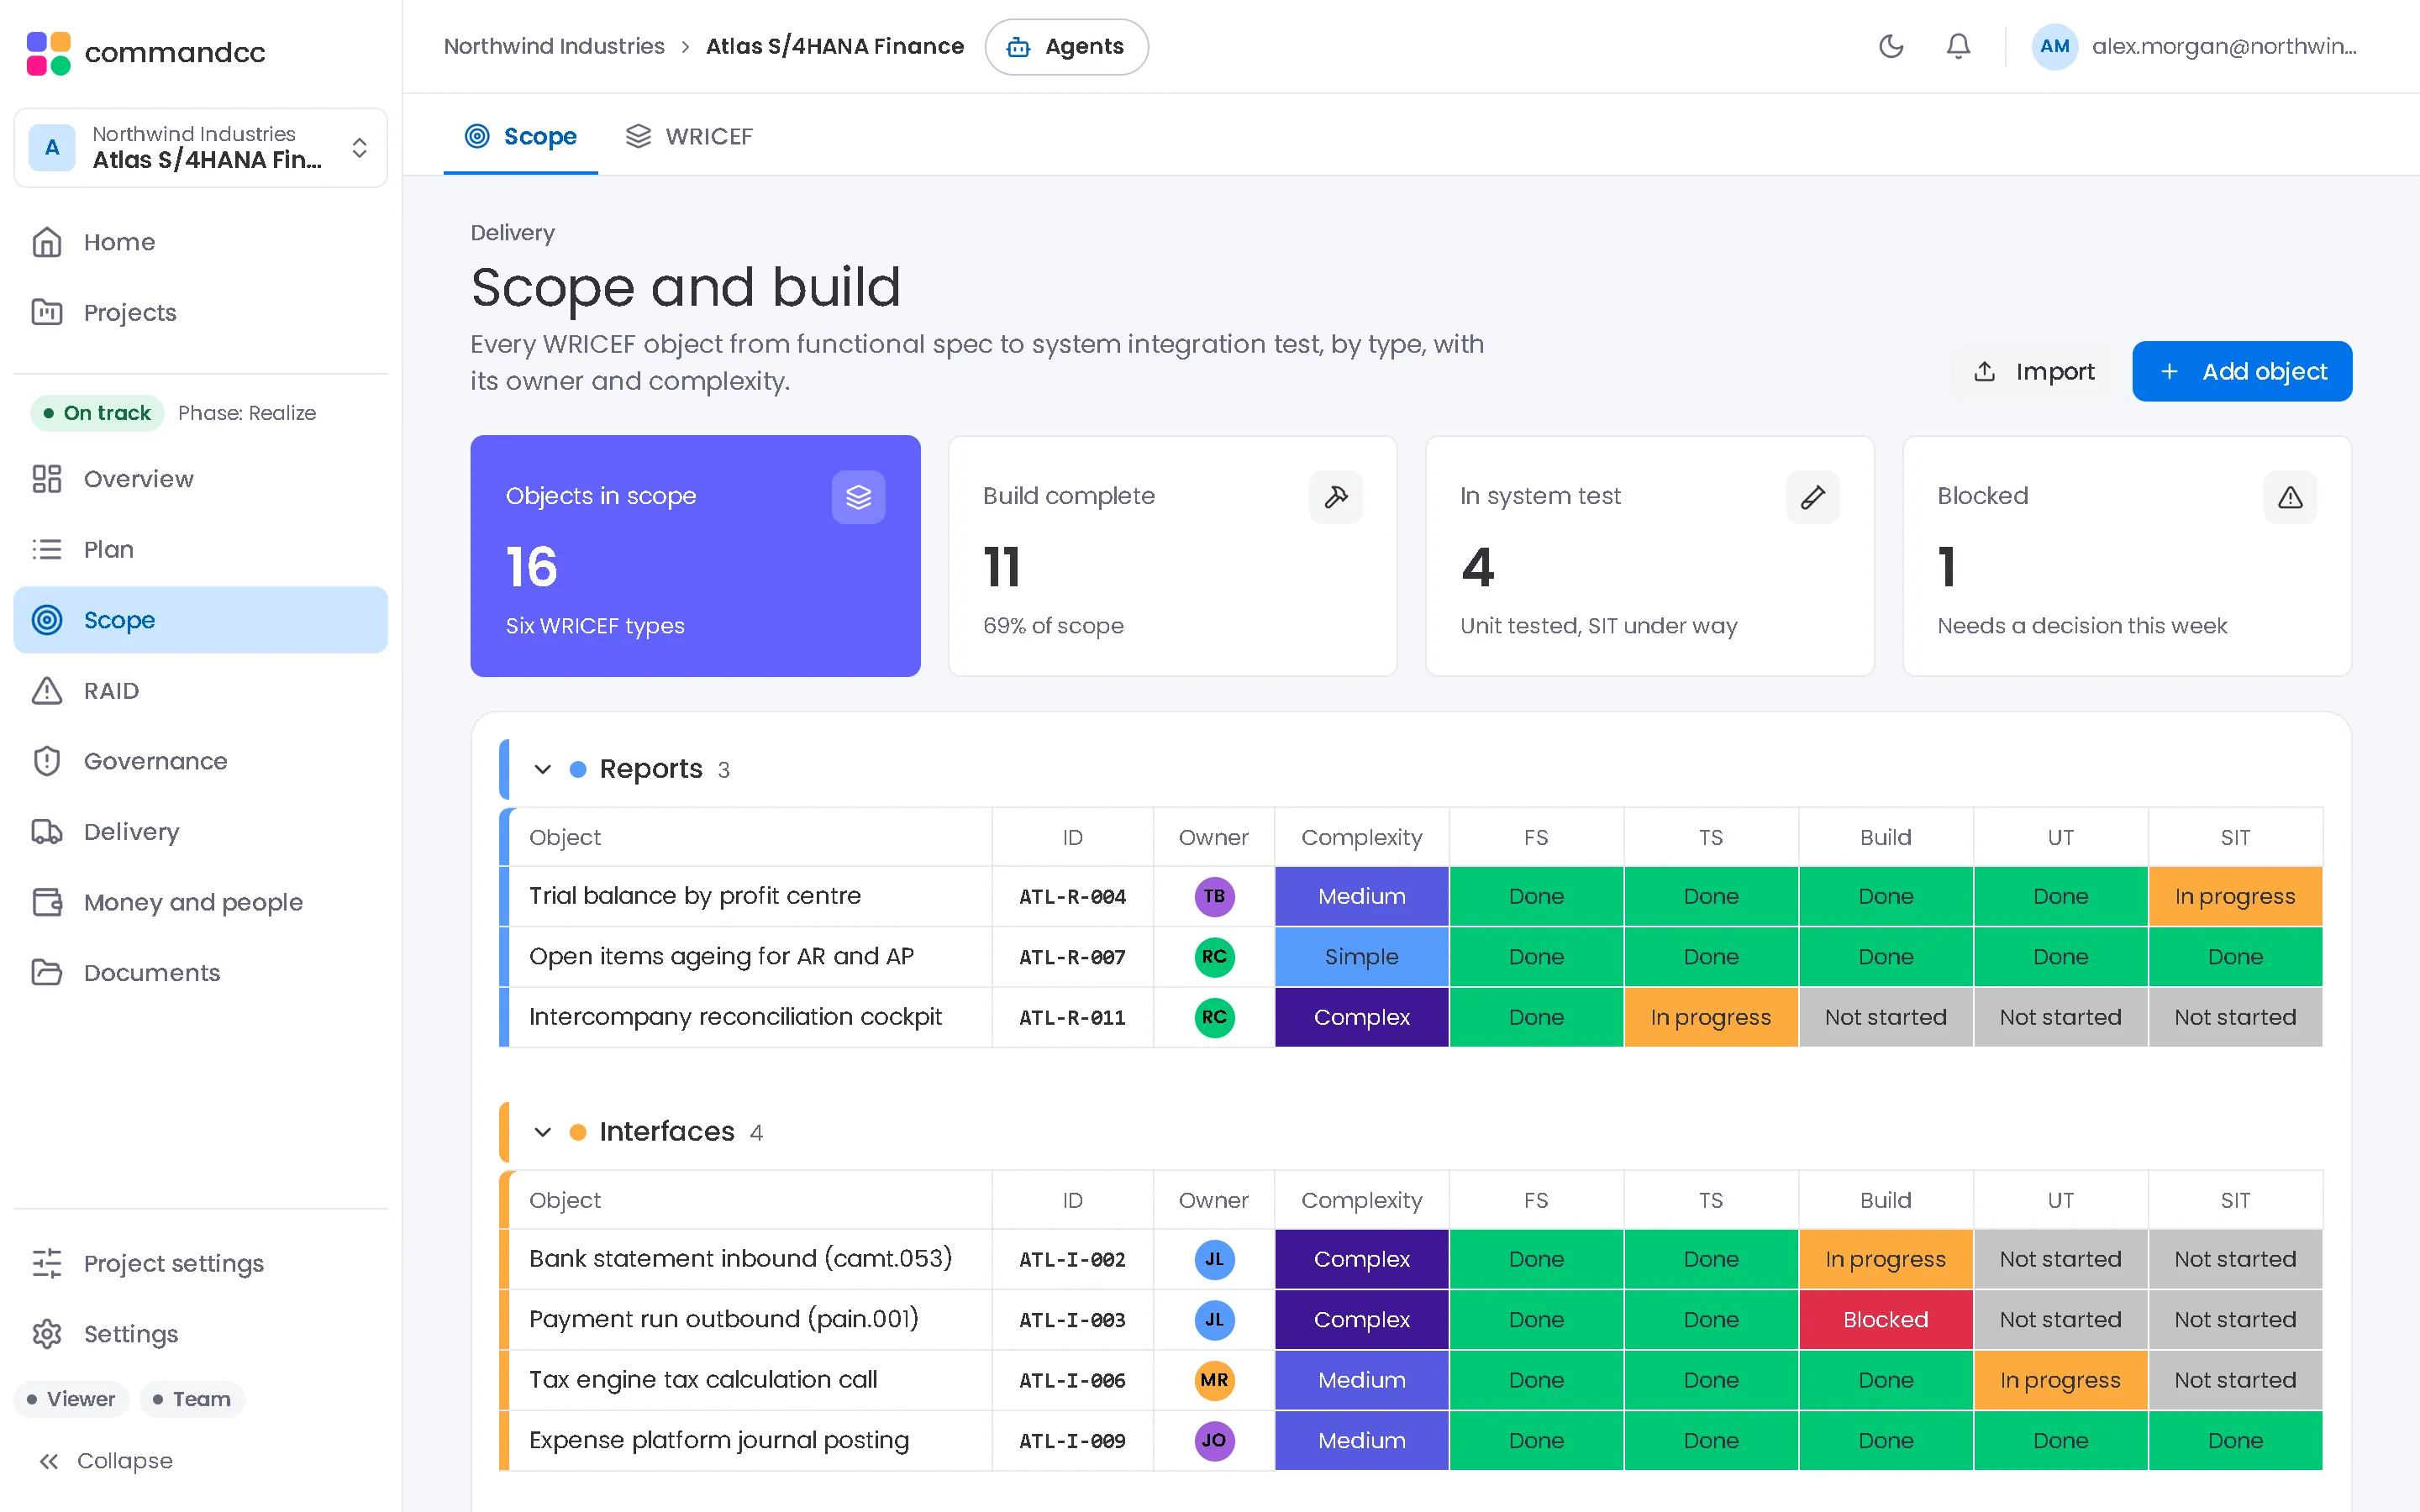Open Settings gear item

[200, 1334]
